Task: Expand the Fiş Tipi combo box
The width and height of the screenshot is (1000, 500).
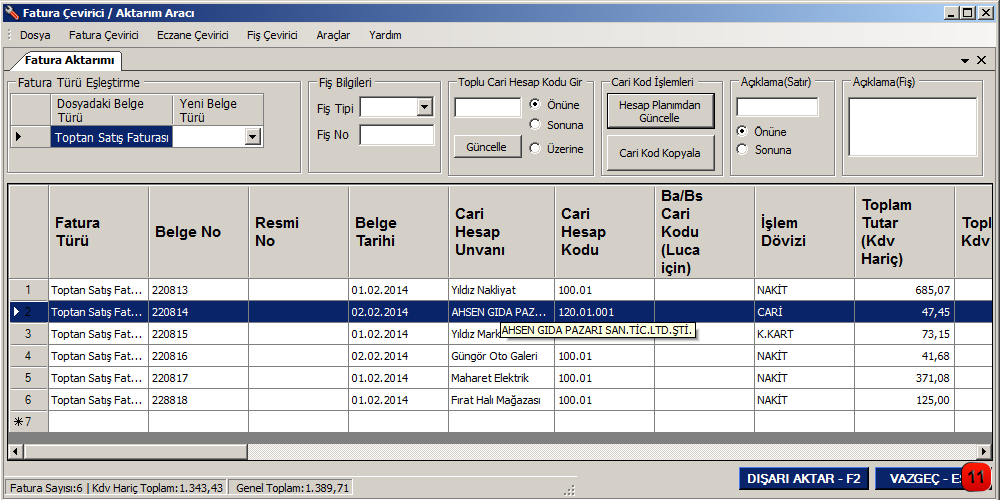Action: point(425,108)
